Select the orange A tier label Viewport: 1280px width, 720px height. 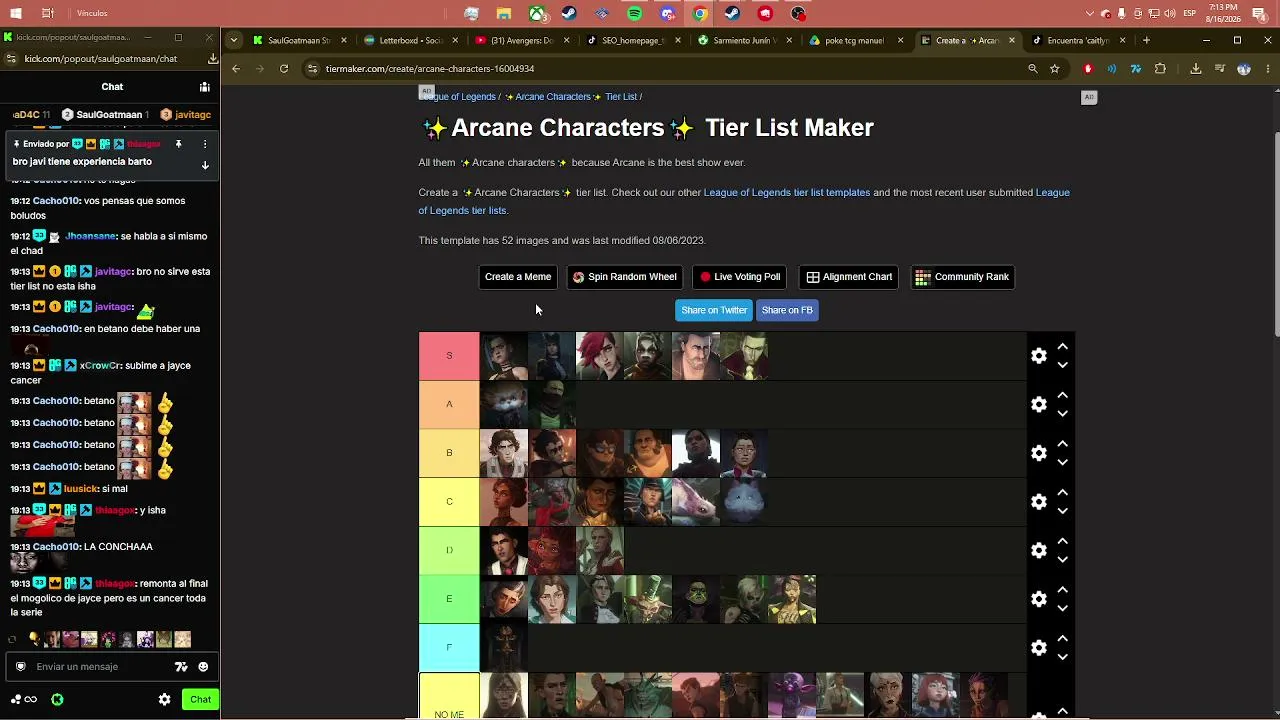coord(449,404)
